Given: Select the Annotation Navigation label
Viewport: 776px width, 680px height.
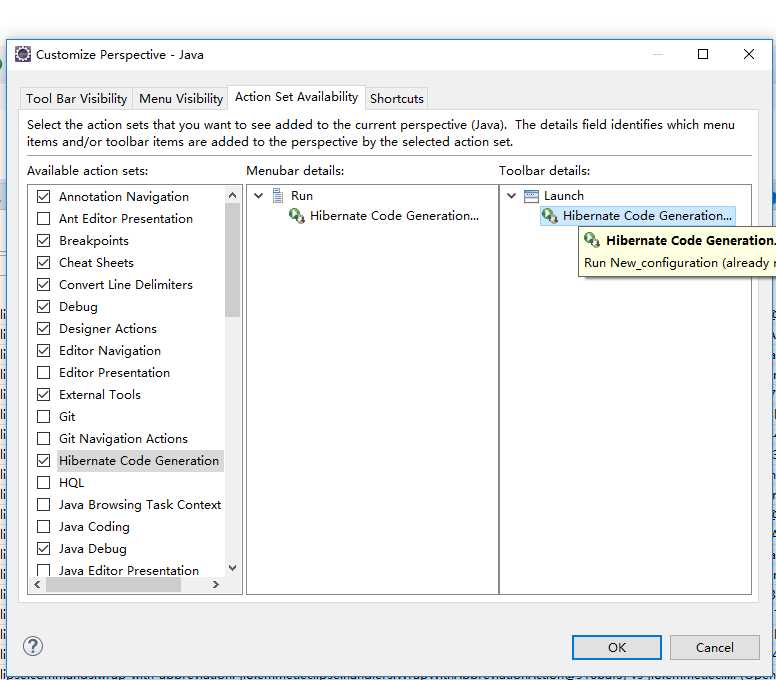Looking at the screenshot, I should pyautogui.click(x=124, y=196).
